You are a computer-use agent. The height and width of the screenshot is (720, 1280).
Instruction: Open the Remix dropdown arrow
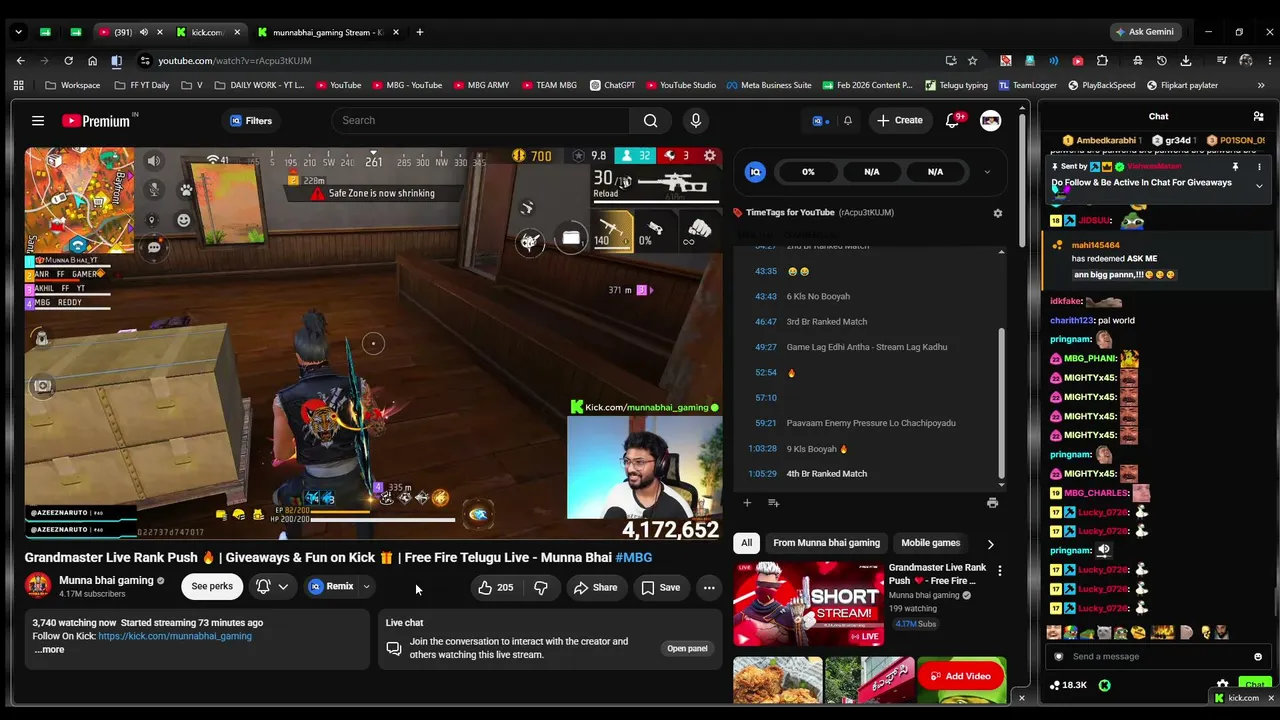(x=367, y=587)
